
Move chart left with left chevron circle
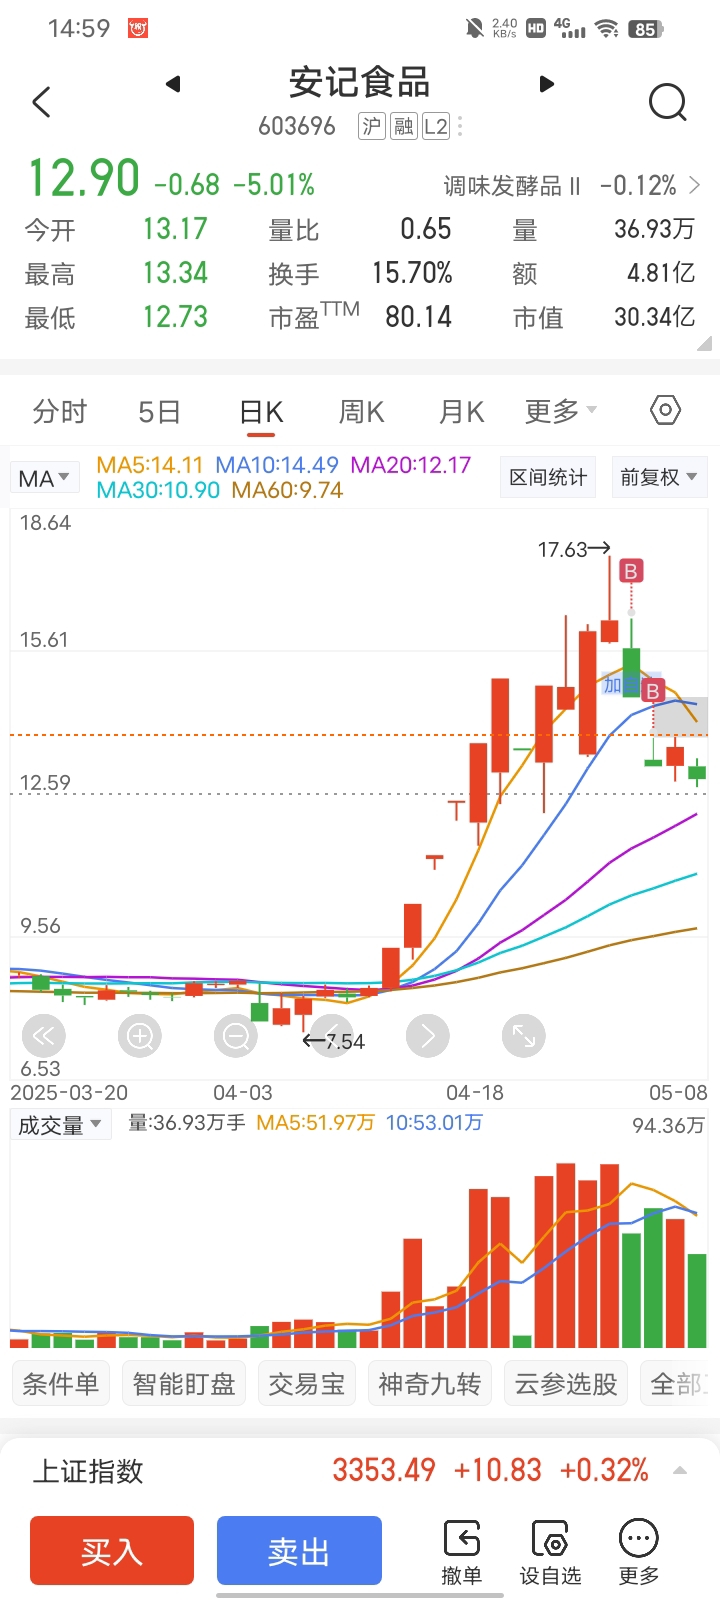[332, 1036]
